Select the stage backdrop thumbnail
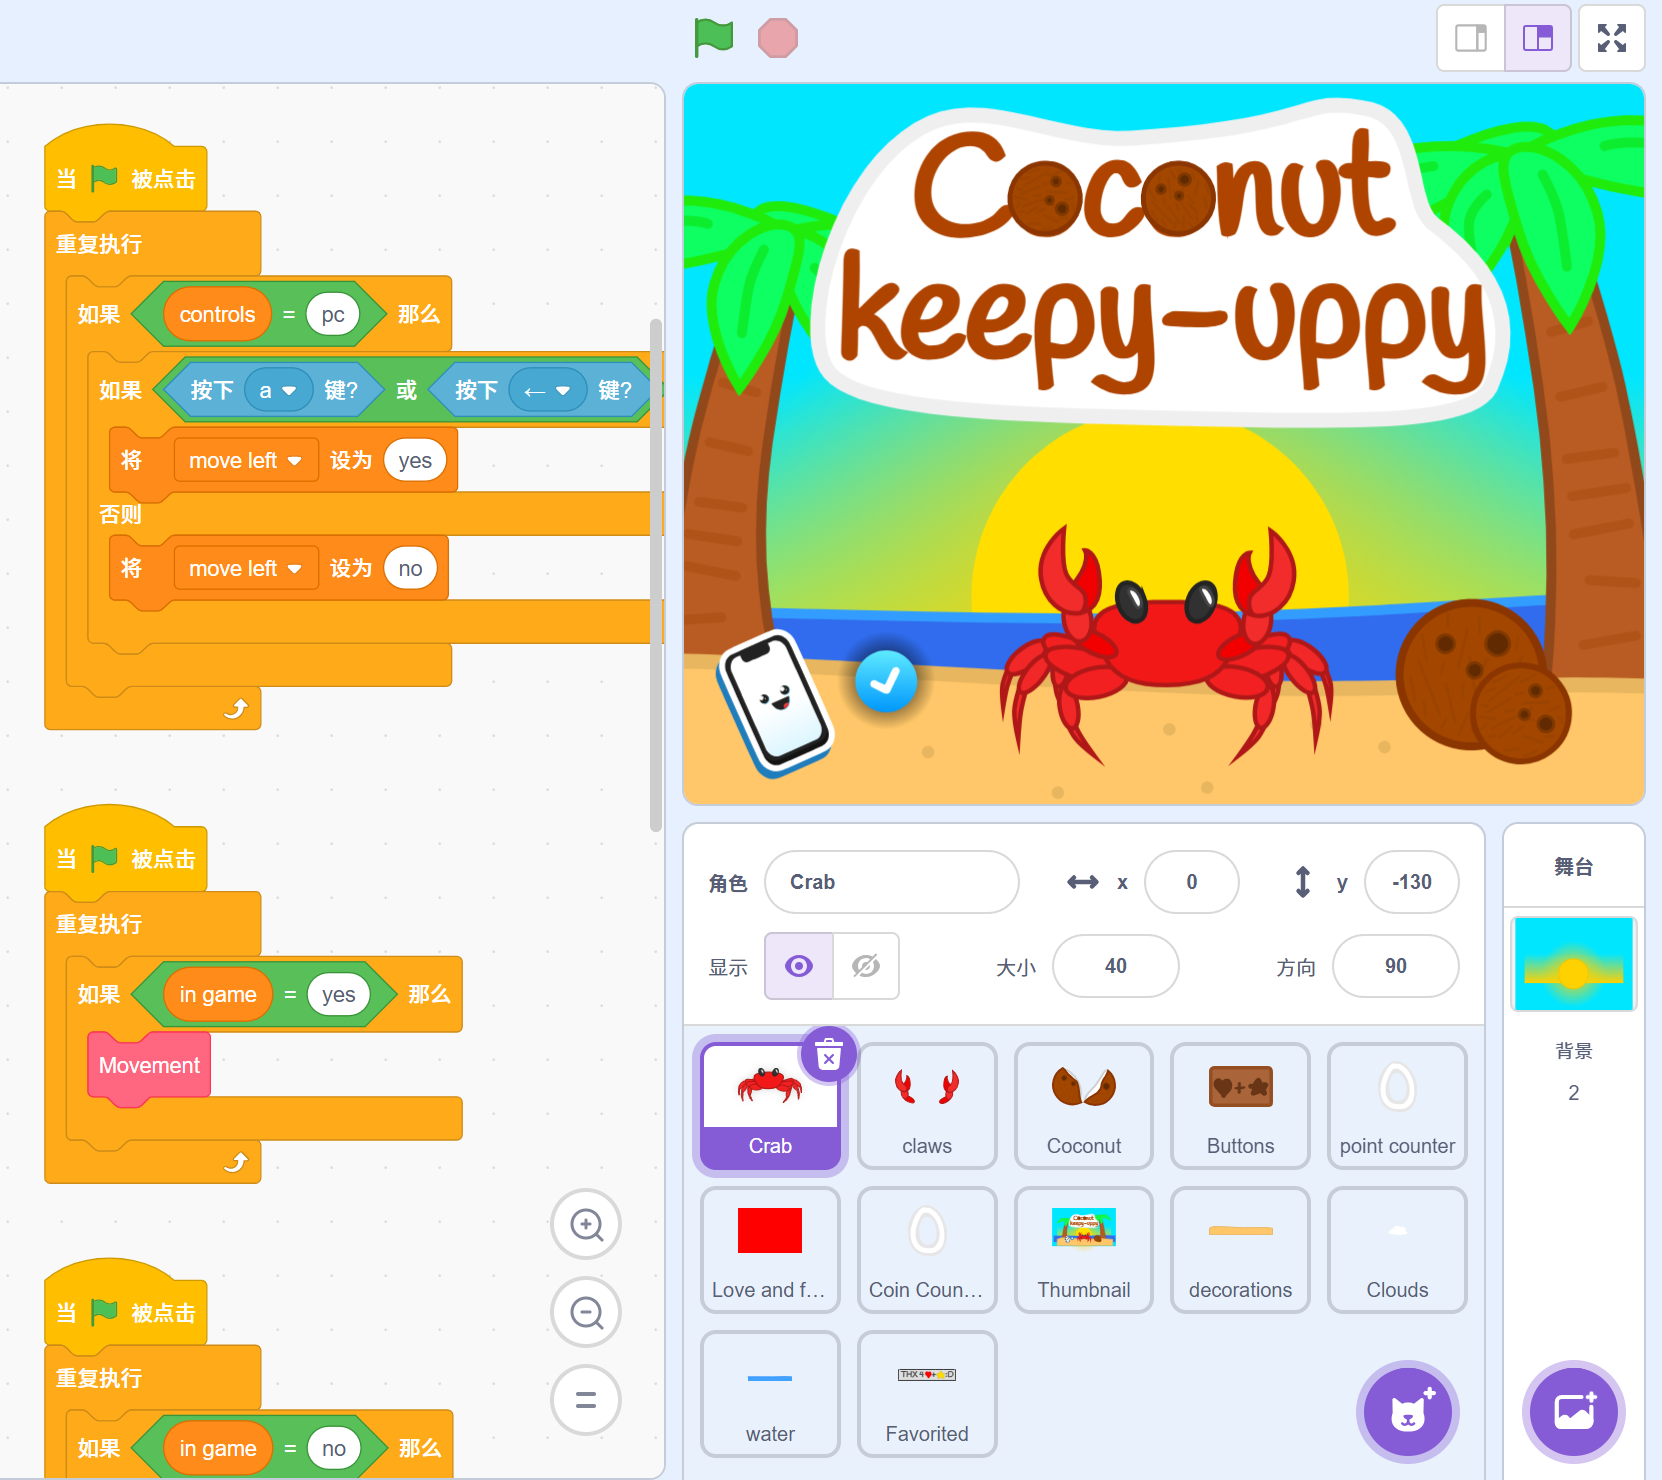Viewport: 1662px width, 1480px height. point(1573,964)
